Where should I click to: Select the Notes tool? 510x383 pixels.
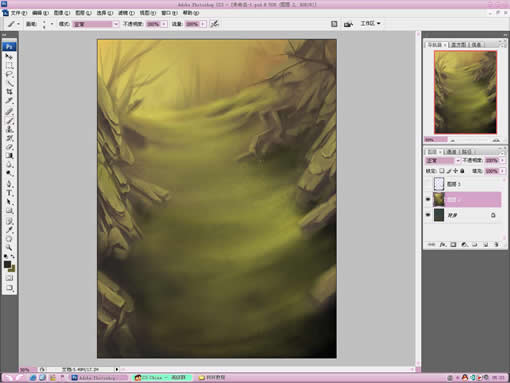point(9,221)
